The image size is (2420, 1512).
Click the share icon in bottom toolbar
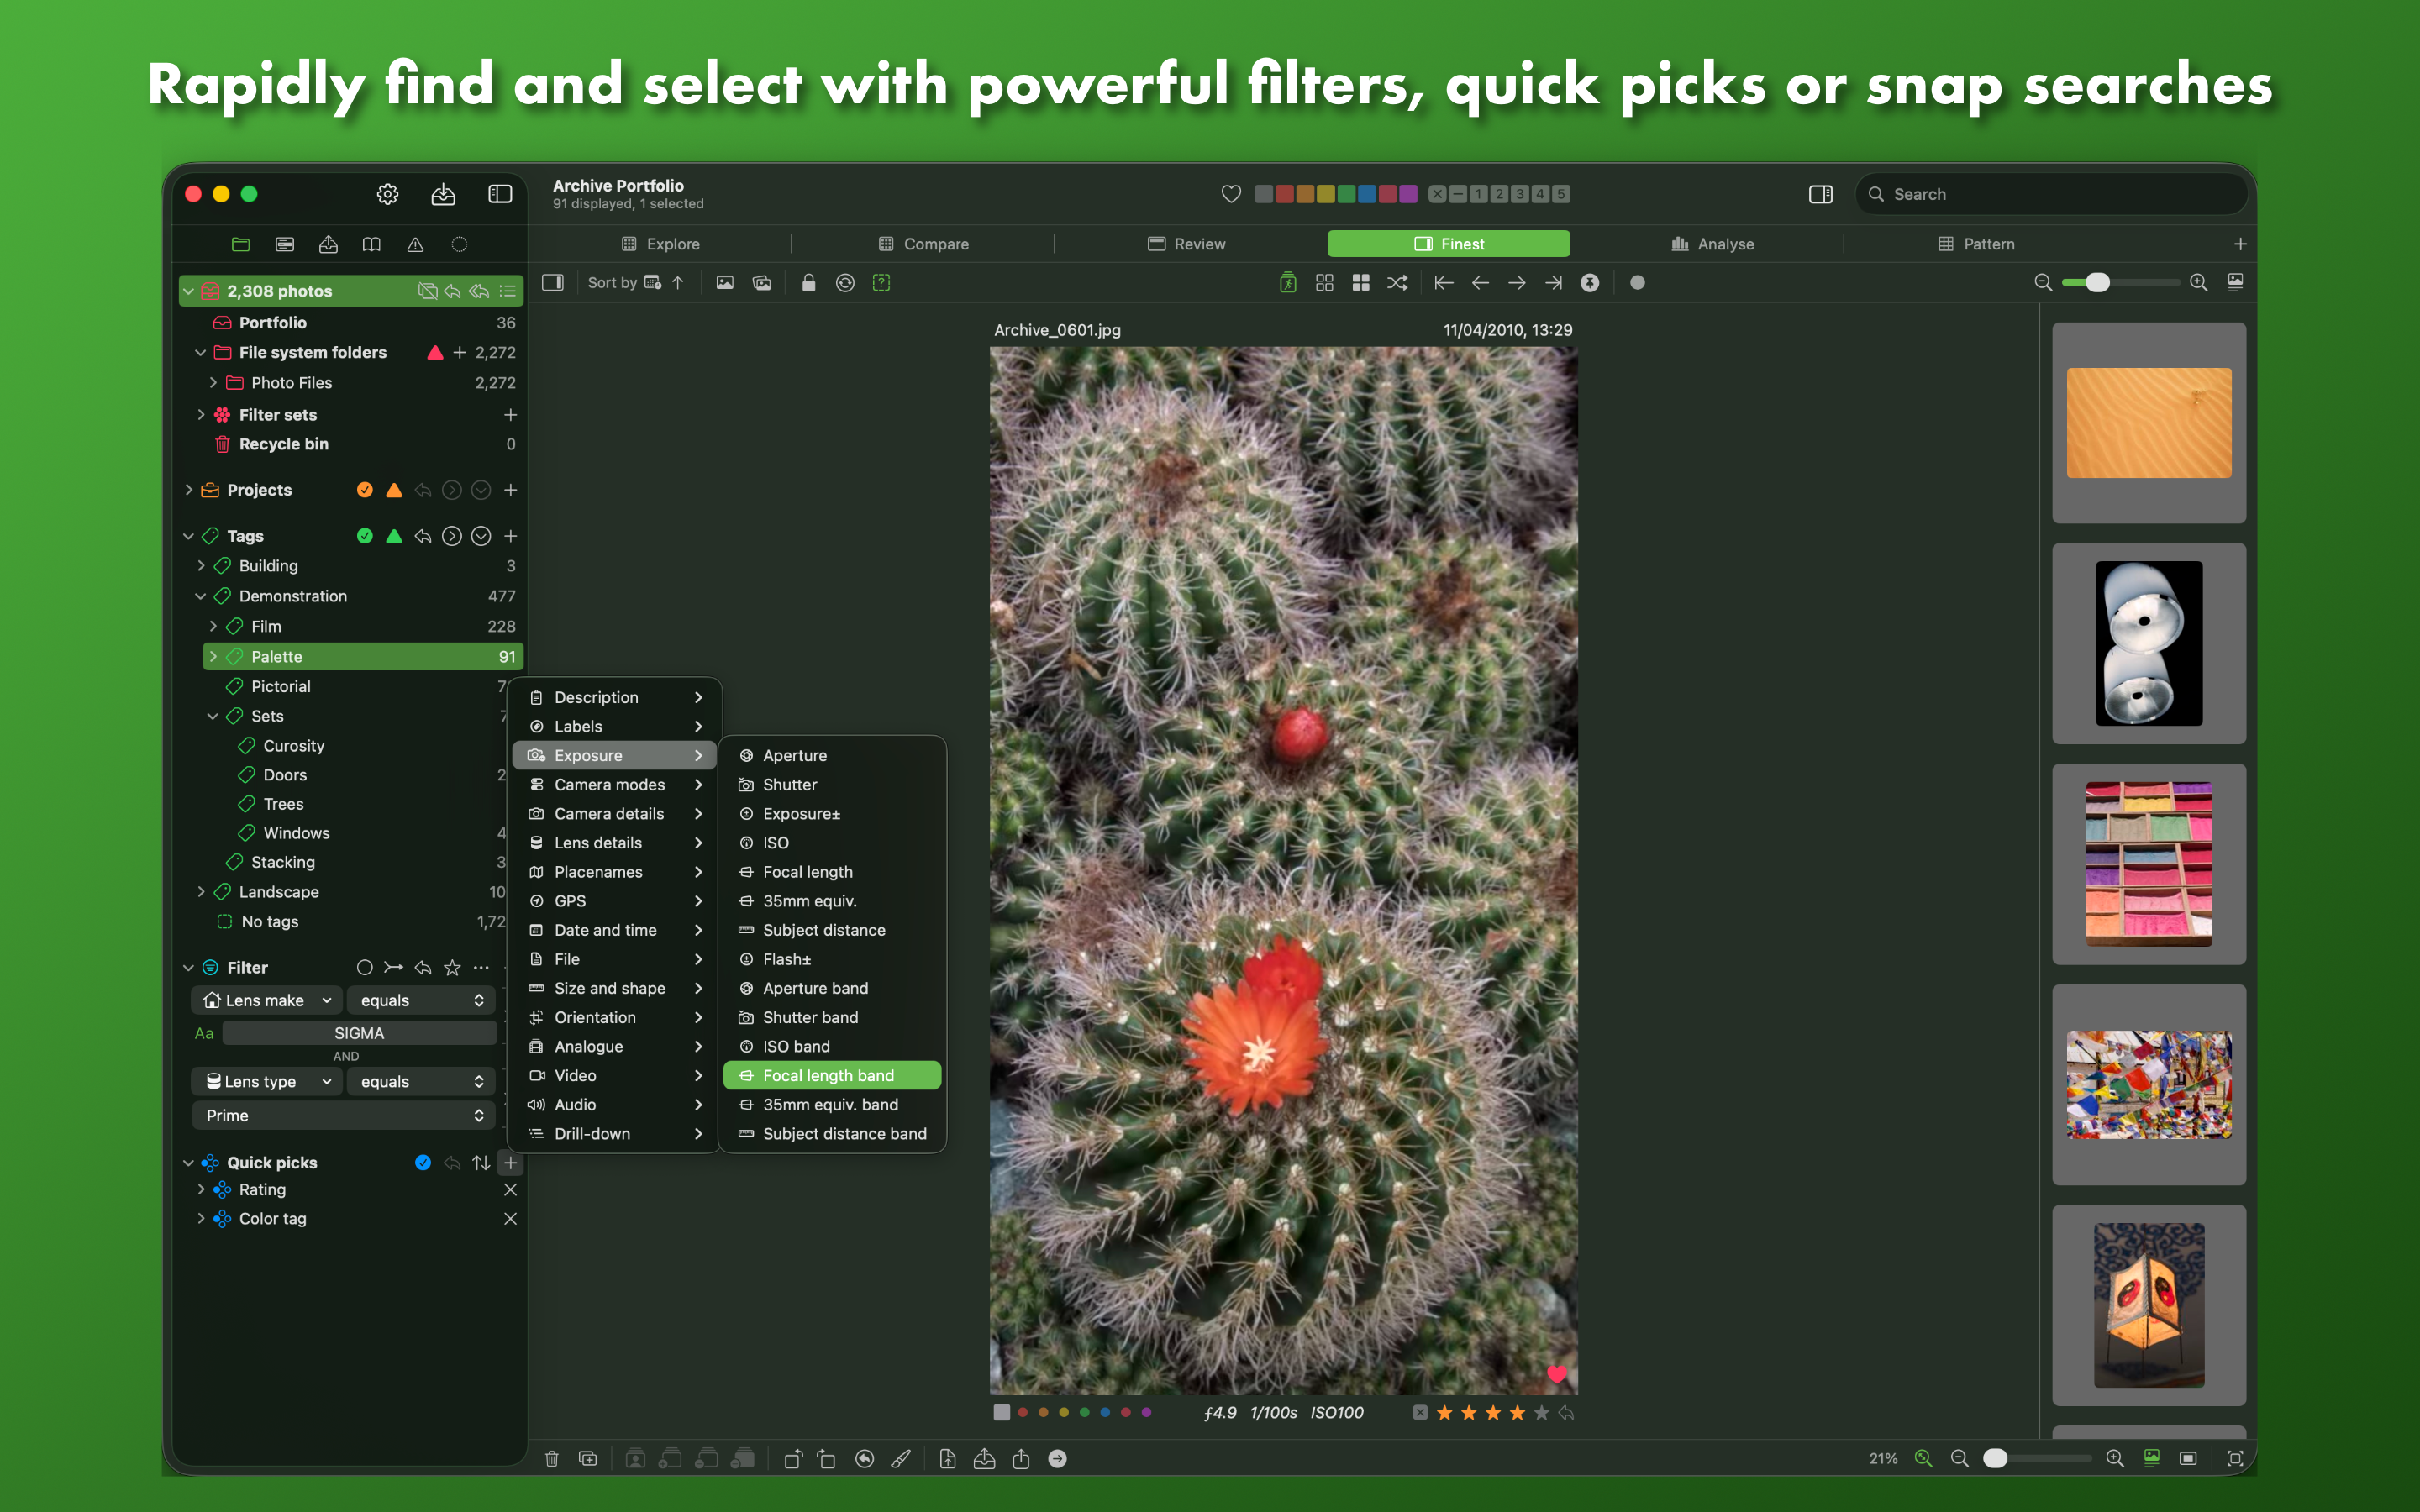[1021, 1459]
